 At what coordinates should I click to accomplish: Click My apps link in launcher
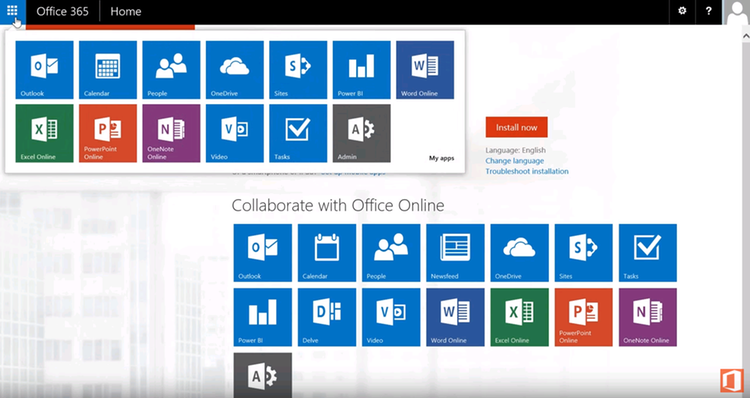(441, 158)
